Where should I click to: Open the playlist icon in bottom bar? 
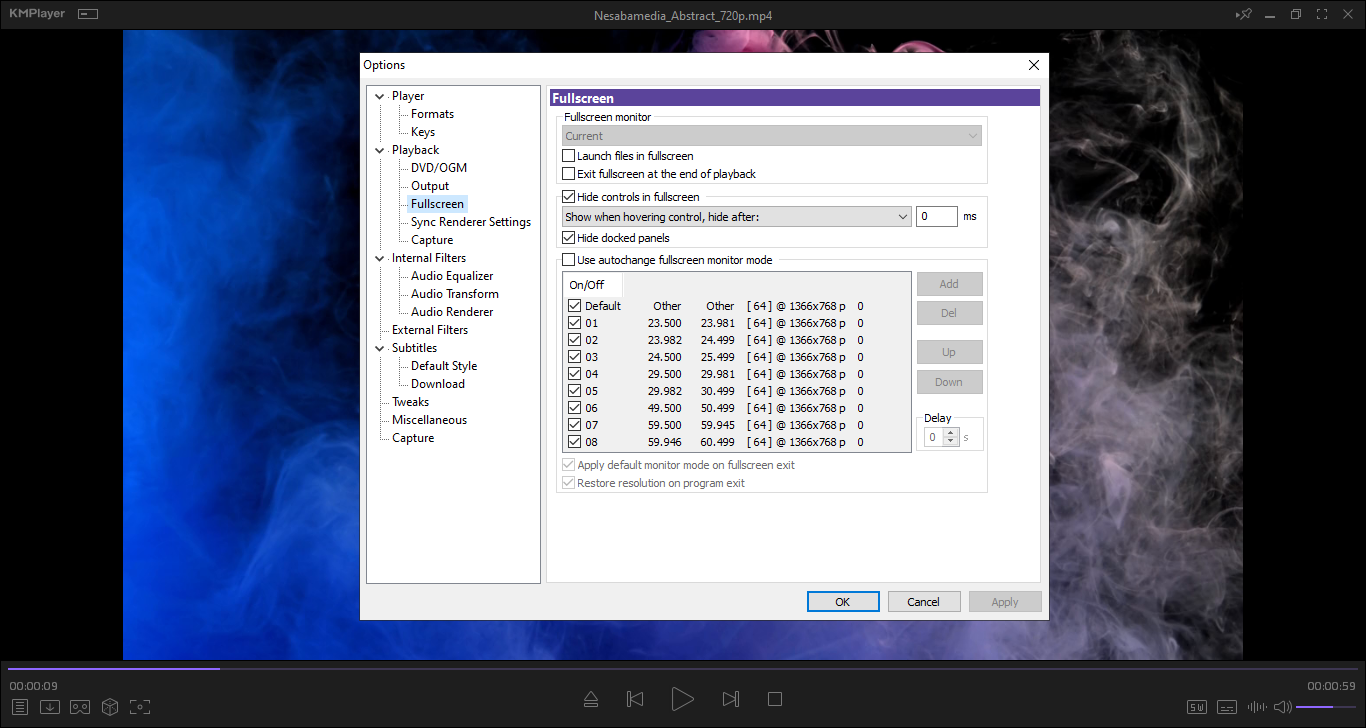click(x=20, y=707)
